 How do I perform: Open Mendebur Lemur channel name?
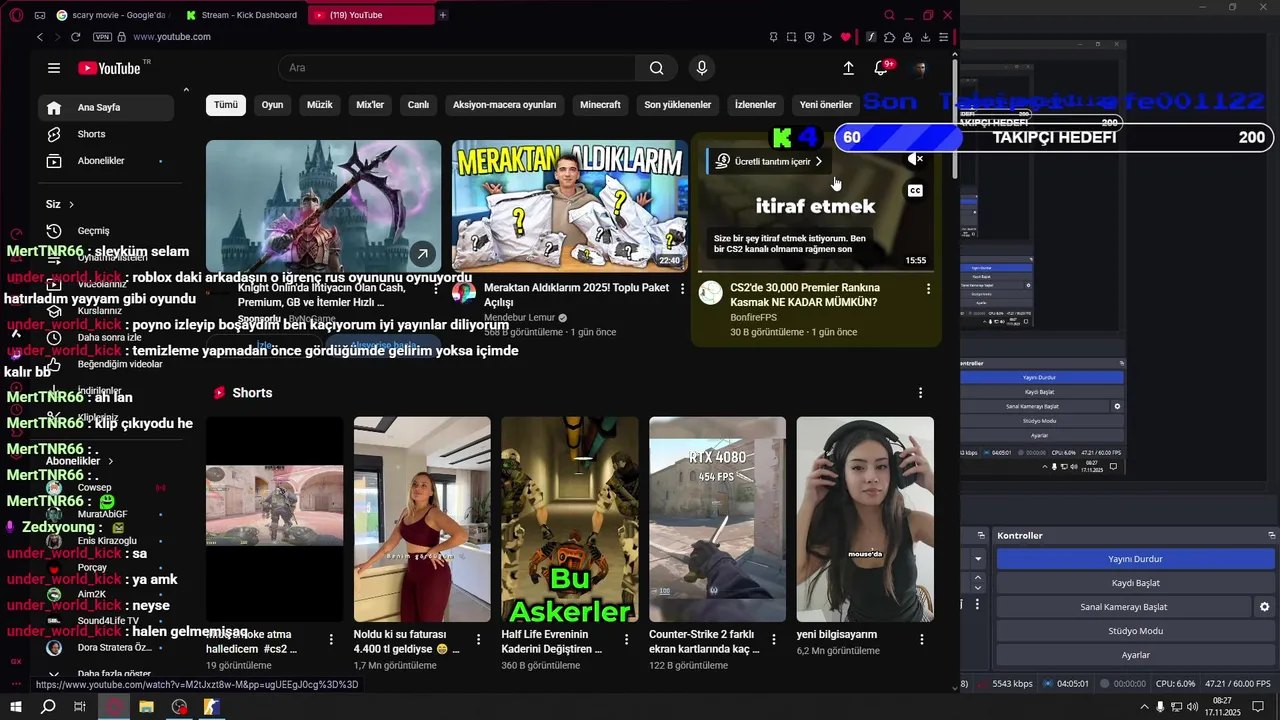[519, 318]
